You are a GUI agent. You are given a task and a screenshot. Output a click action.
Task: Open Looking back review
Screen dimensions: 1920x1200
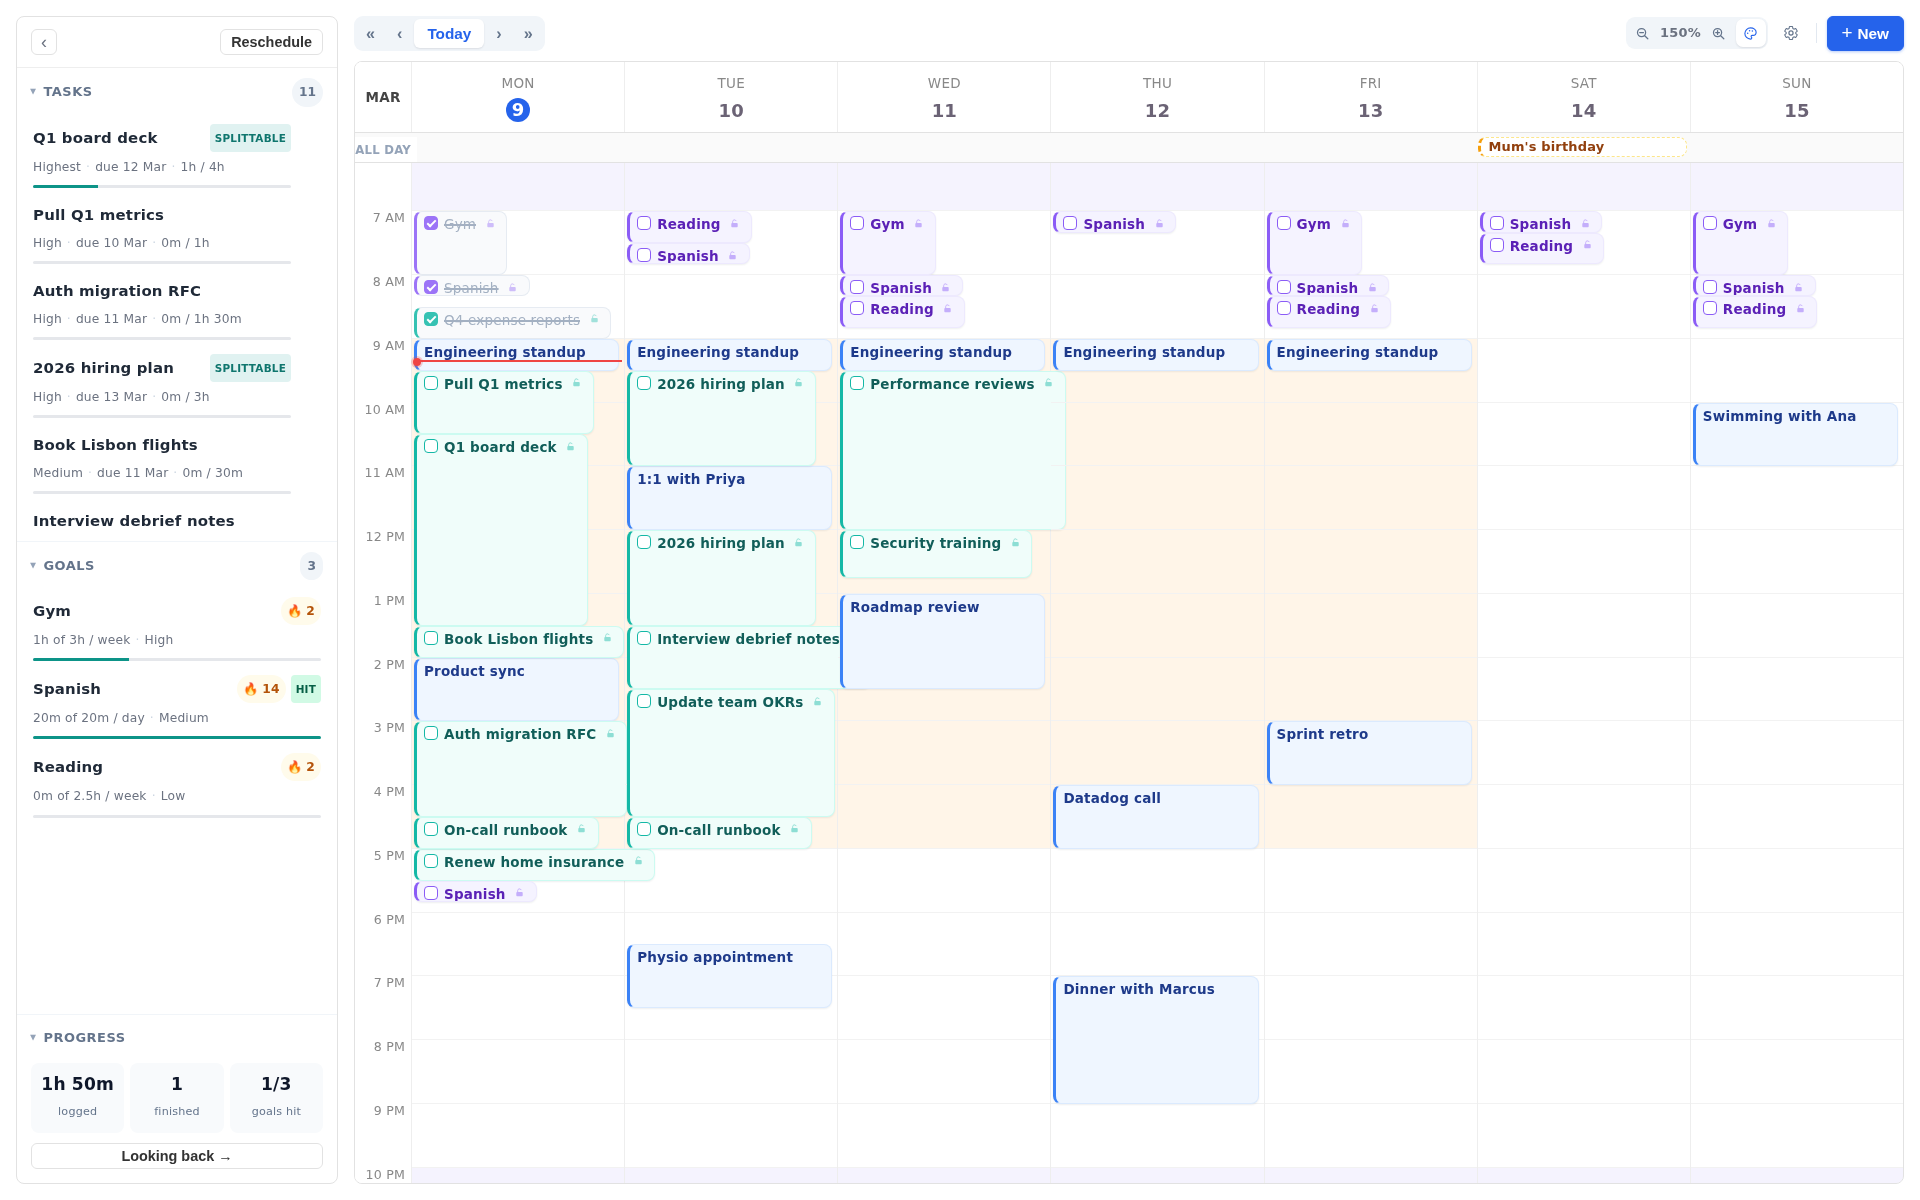point(177,1156)
